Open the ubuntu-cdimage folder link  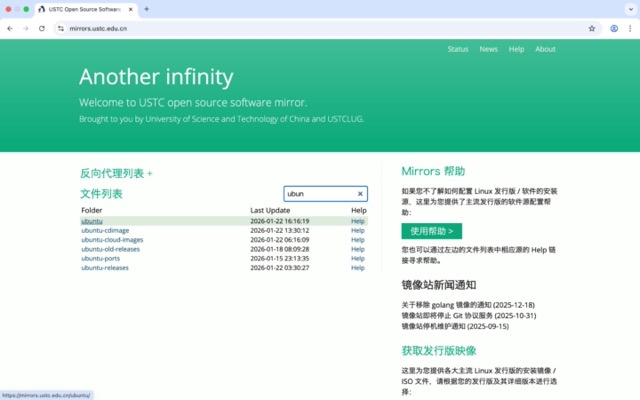(106, 230)
